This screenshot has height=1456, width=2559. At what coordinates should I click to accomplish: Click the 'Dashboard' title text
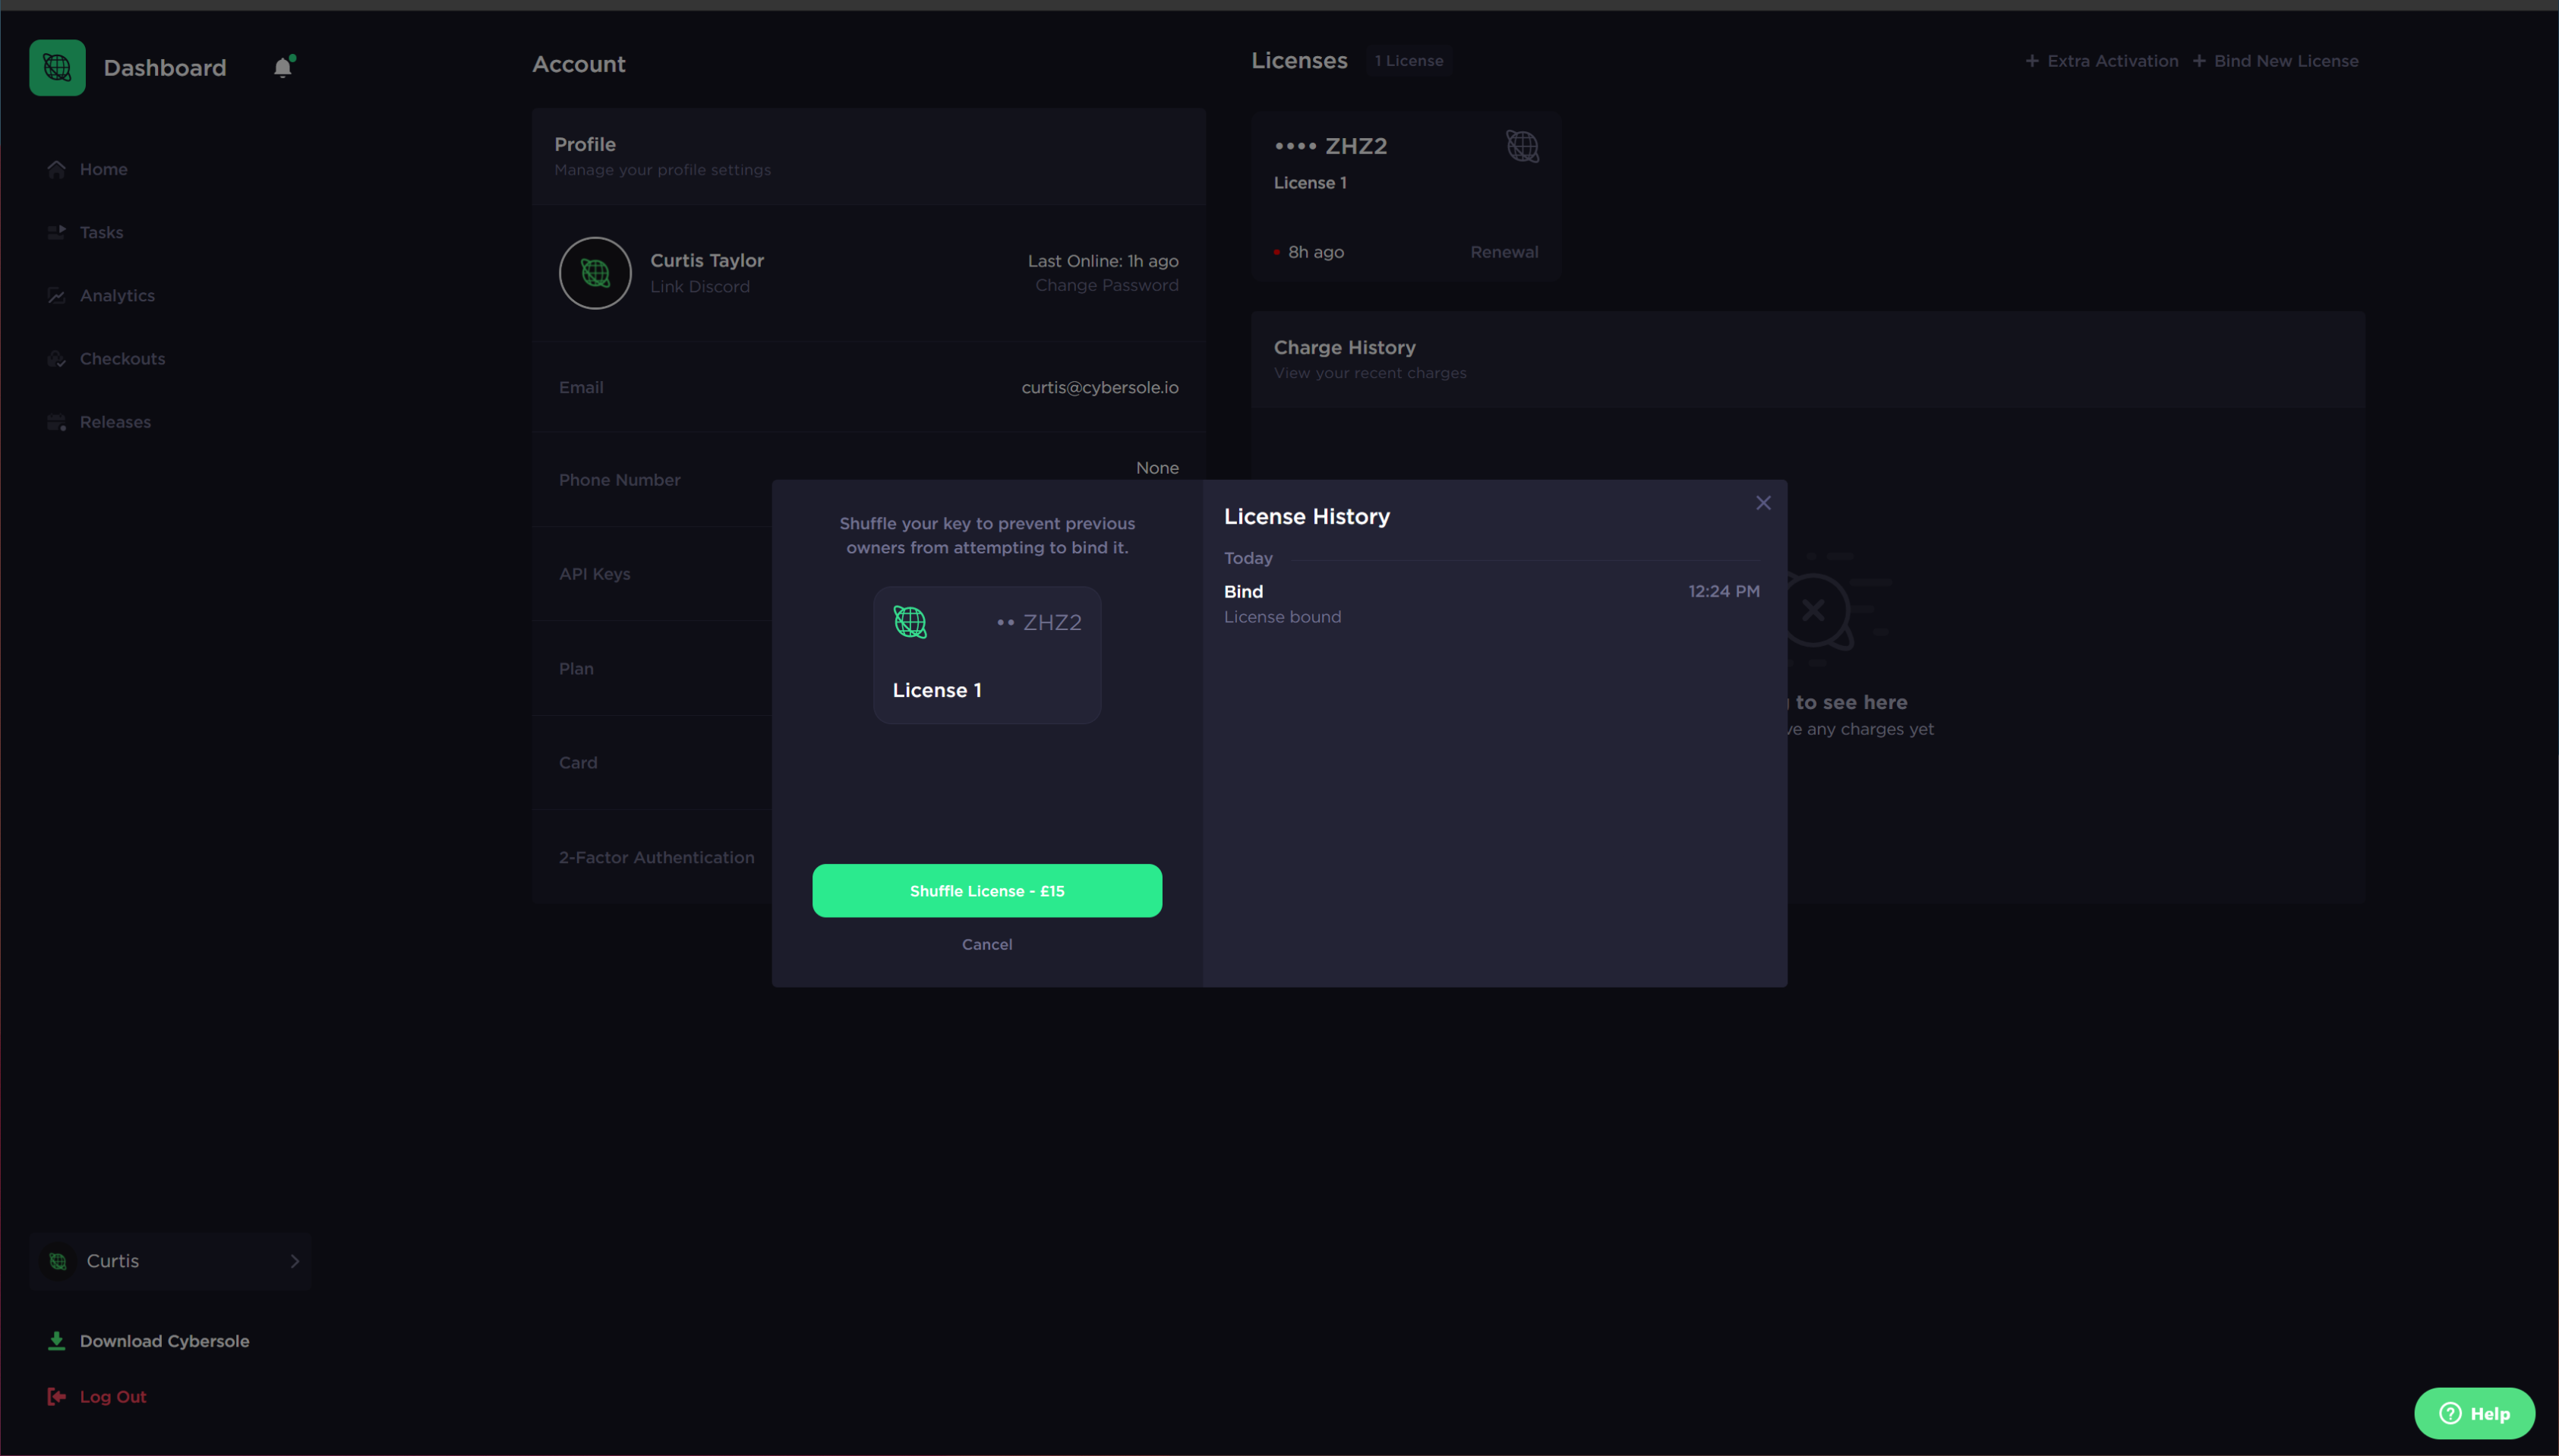[165, 67]
